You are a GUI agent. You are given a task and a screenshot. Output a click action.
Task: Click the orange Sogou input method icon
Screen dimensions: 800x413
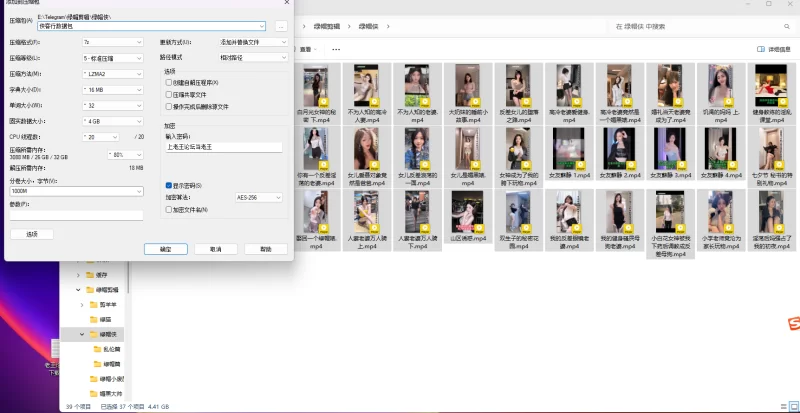click(x=793, y=323)
